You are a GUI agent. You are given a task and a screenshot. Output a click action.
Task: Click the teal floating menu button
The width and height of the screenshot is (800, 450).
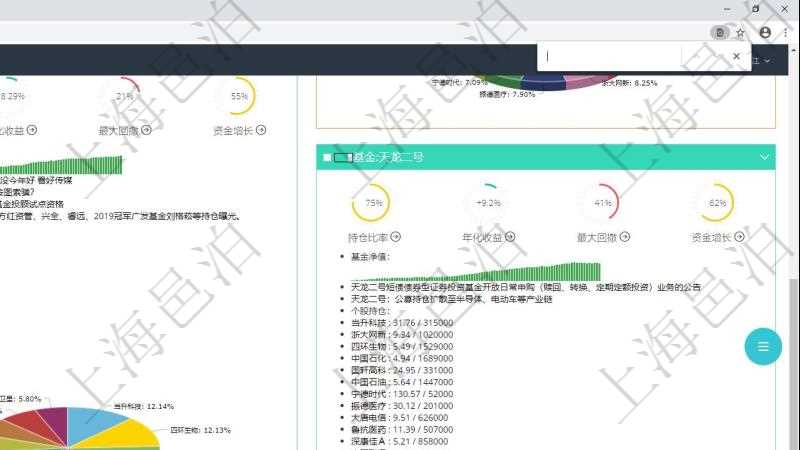tap(763, 346)
